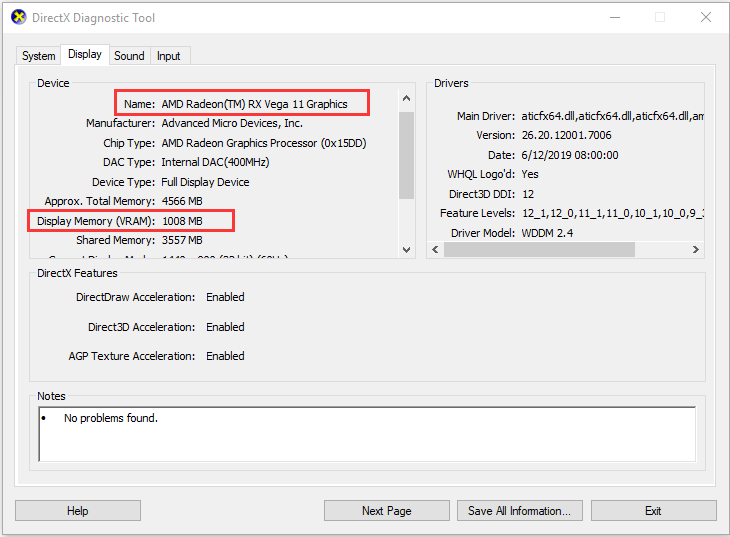The height and width of the screenshot is (537, 730).
Task: Click Drivers list scroll left arrow
Action: click(435, 250)
